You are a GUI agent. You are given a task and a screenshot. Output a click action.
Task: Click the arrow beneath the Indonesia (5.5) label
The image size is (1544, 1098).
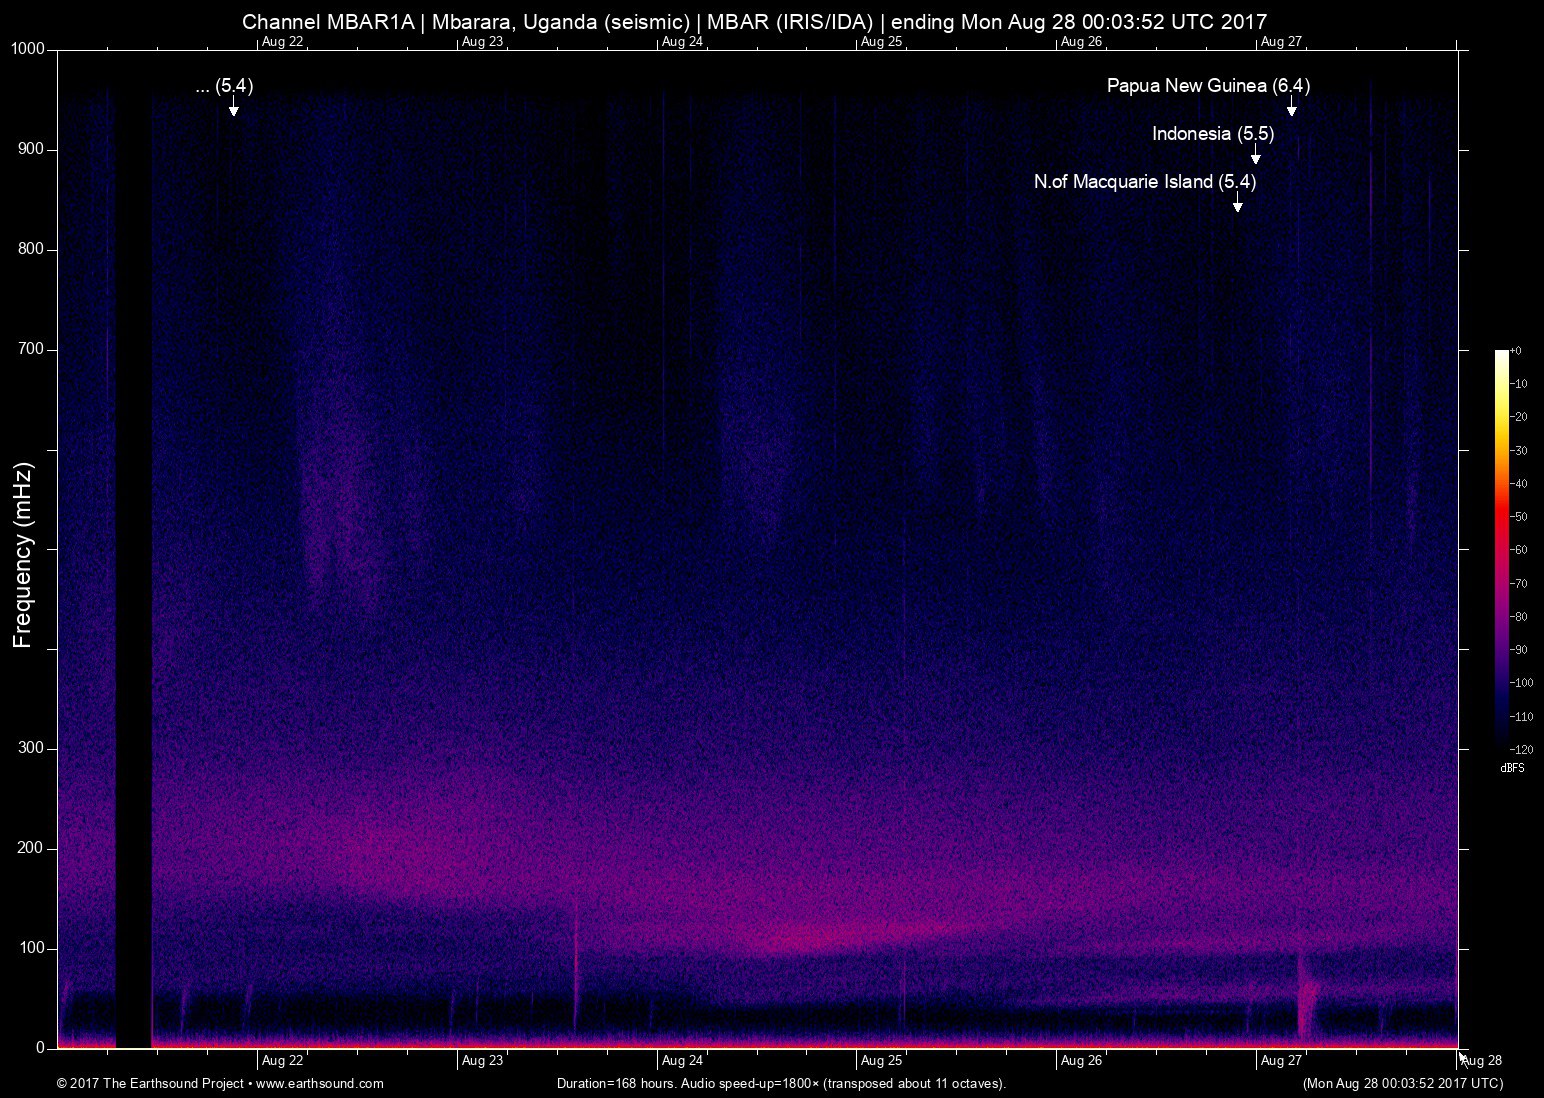tap(1255, 154)
